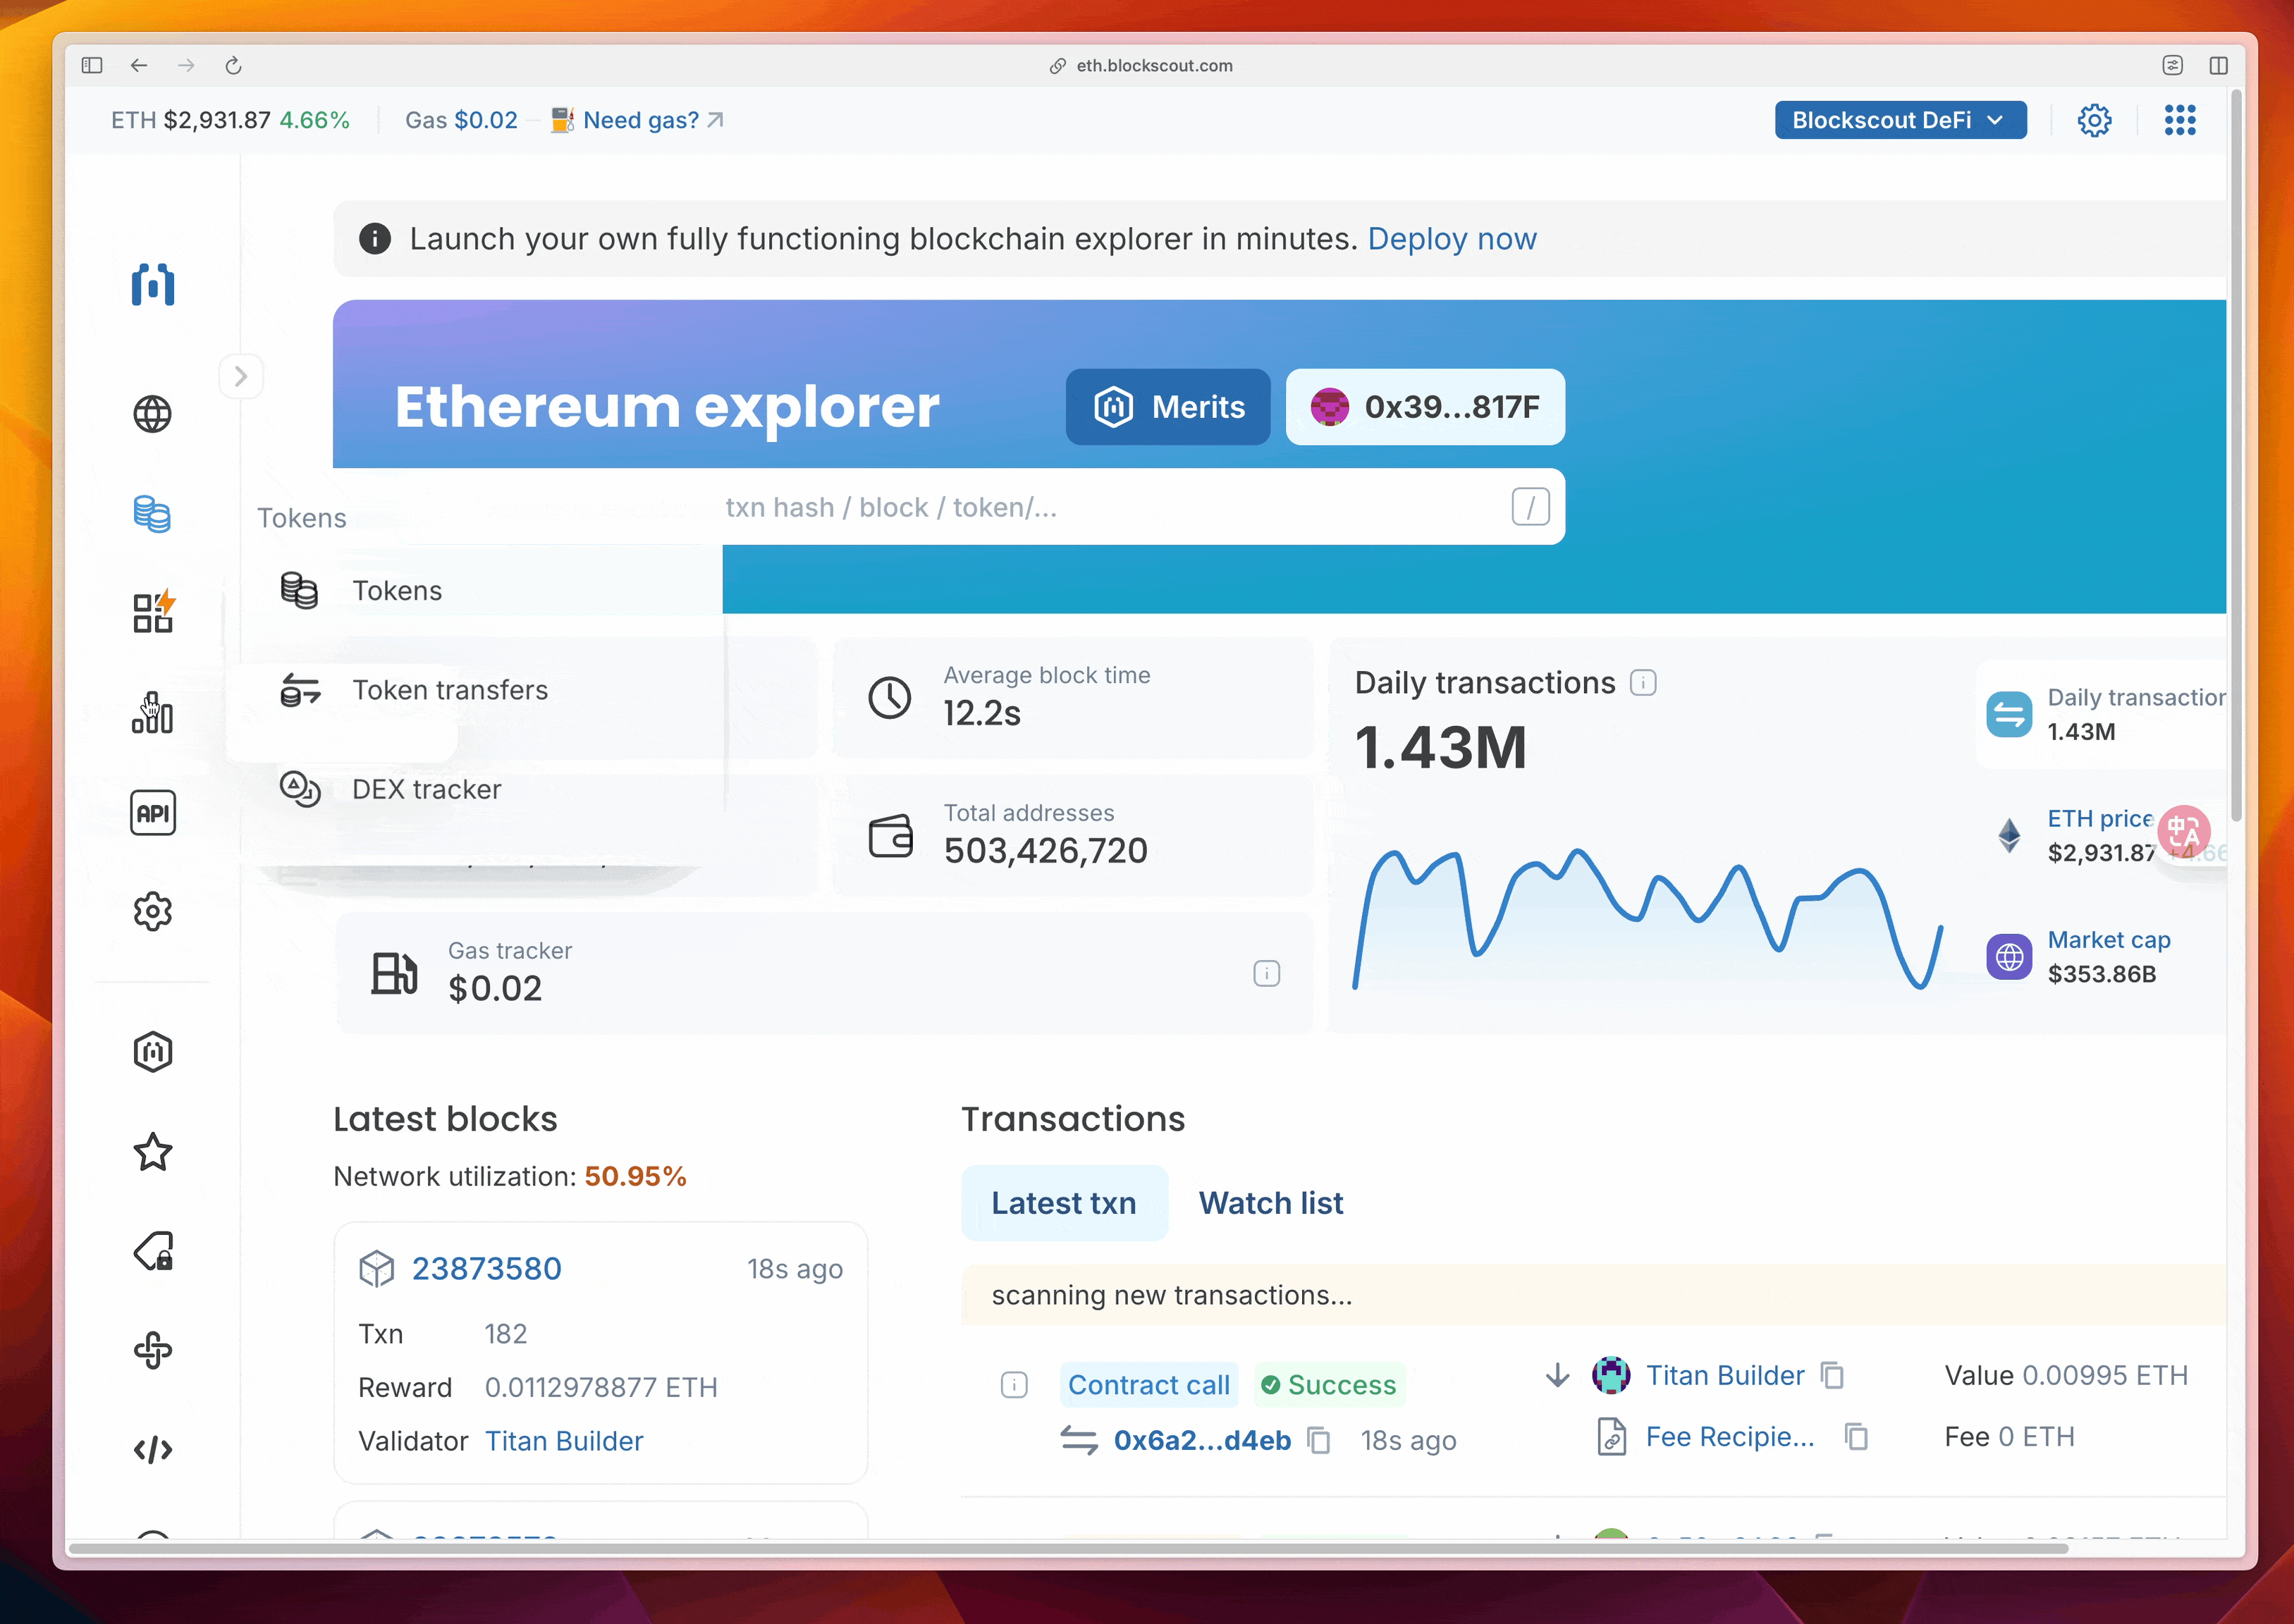Open browser split view icon
The image size is (2294, 1624).
coord(2218,65)
